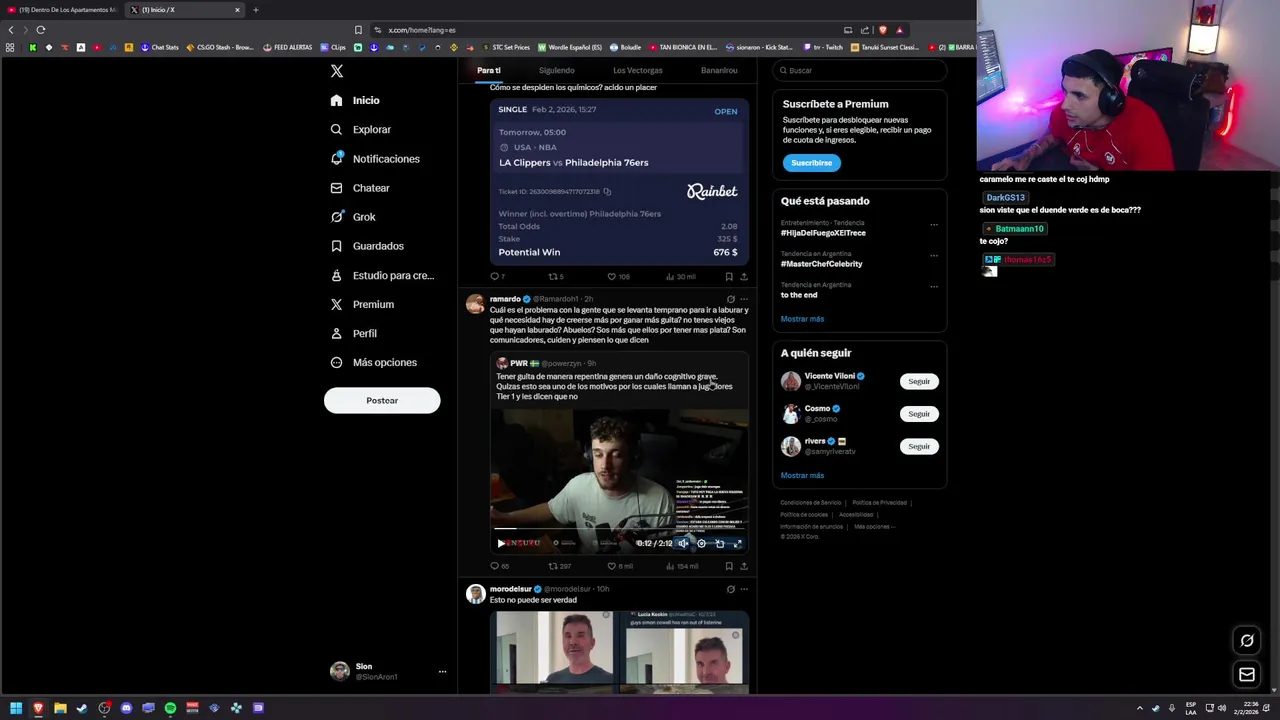This screenshot has height=720, width=1280.
Task: Focus the Buscar search field
Action: (x=859, y=70)
